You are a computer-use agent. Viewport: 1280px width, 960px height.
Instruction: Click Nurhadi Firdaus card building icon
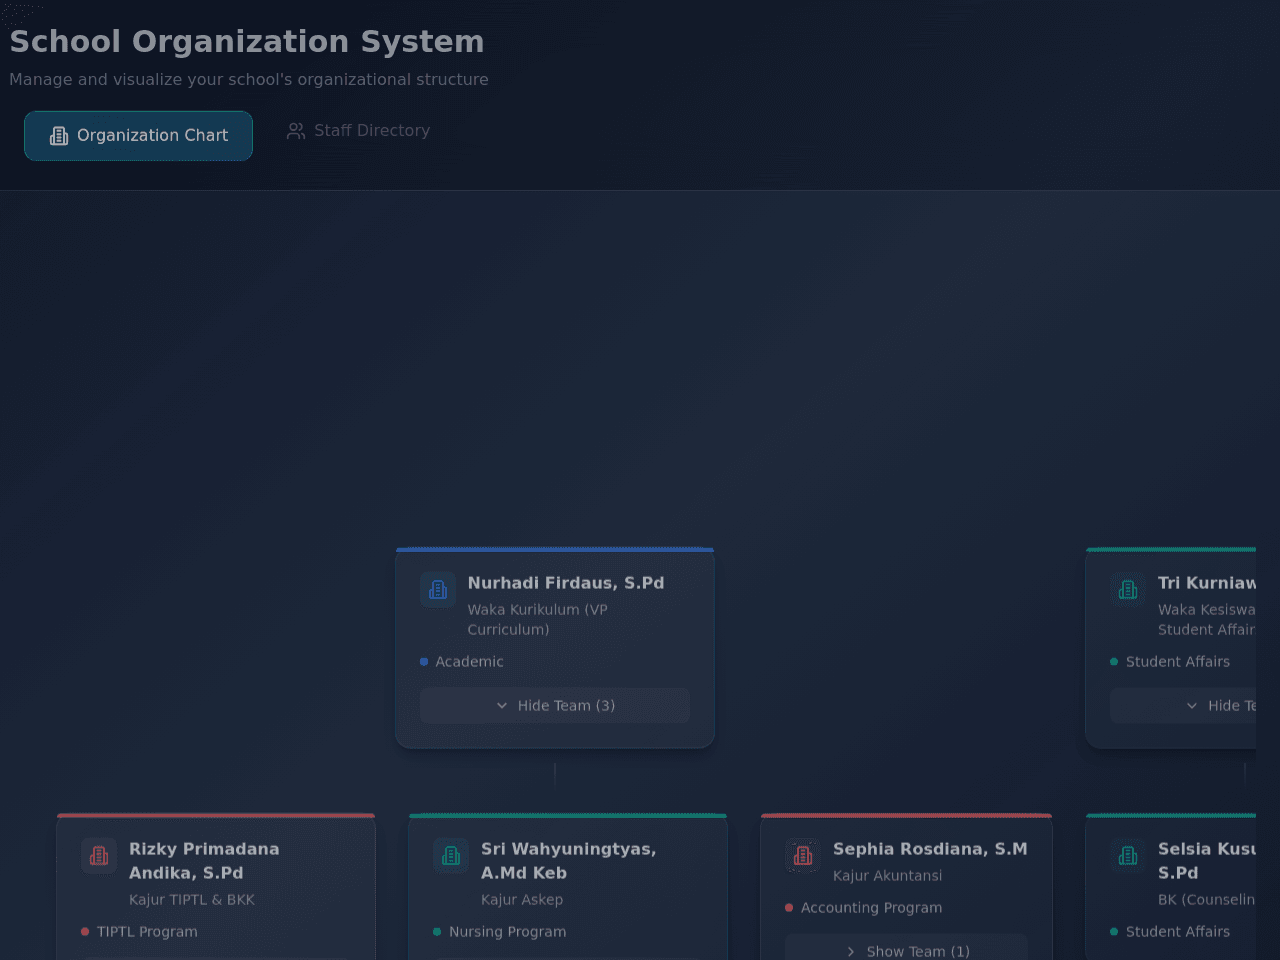pos(438,590)
